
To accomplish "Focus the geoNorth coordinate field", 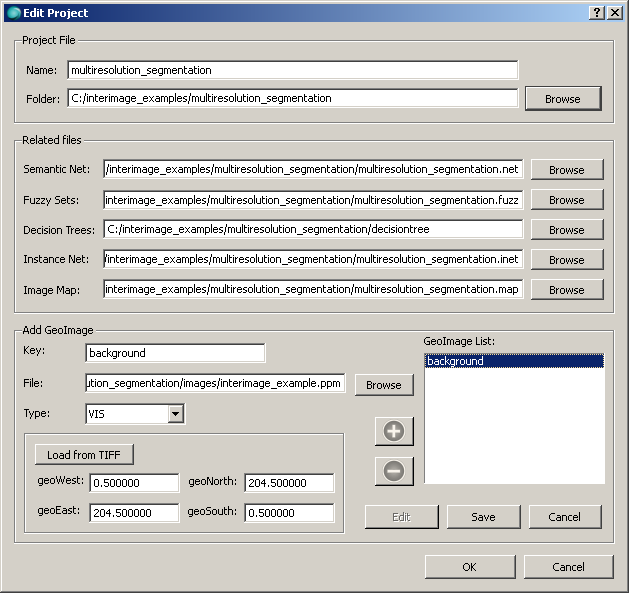I will pyautogui.click(x=288, y=484).
